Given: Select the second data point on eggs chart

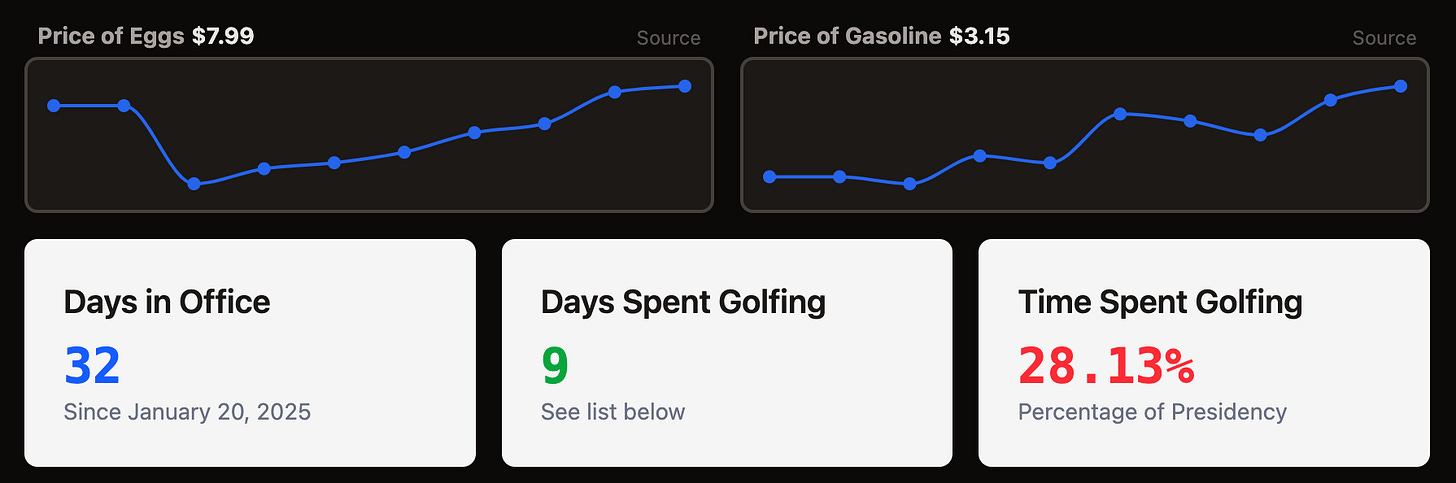Looking at the screenshot, I should pyautogui.click(x=124, y=105).
